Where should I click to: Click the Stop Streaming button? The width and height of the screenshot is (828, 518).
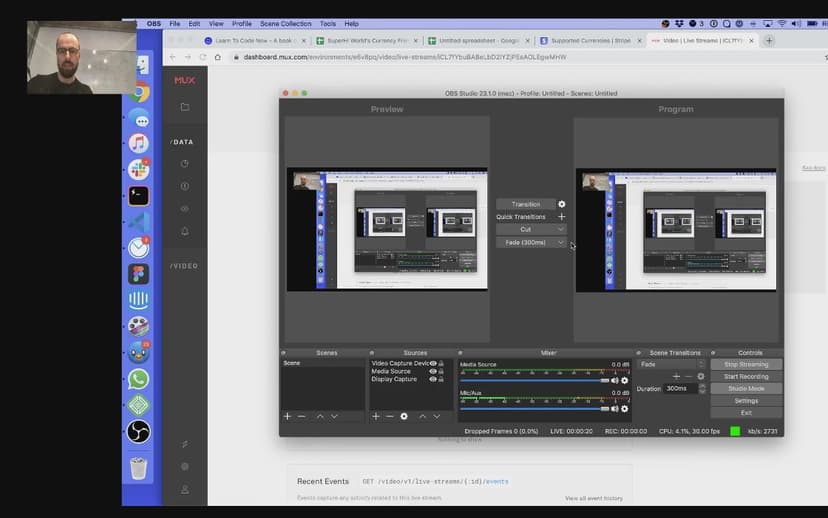746,364
